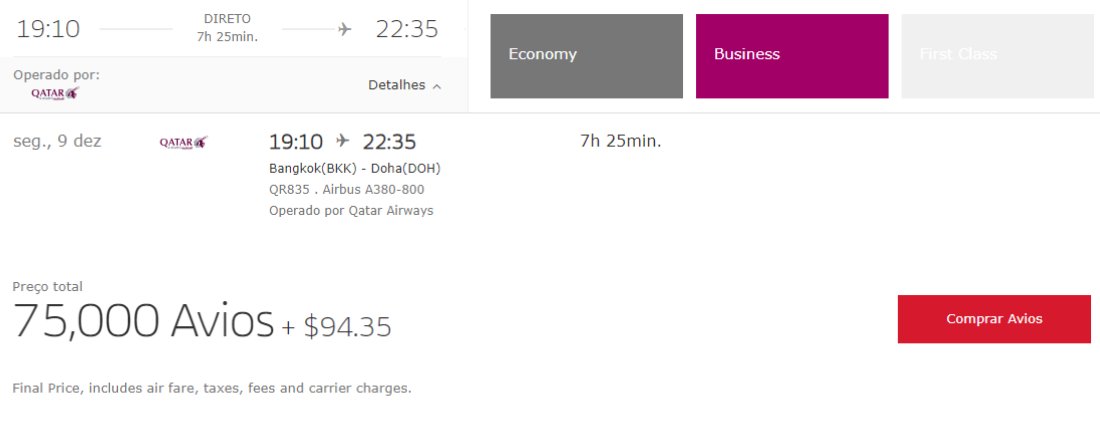Click the 75,000 Avios total price
The image size is (1100, 446).
click(x=143, y=321)
